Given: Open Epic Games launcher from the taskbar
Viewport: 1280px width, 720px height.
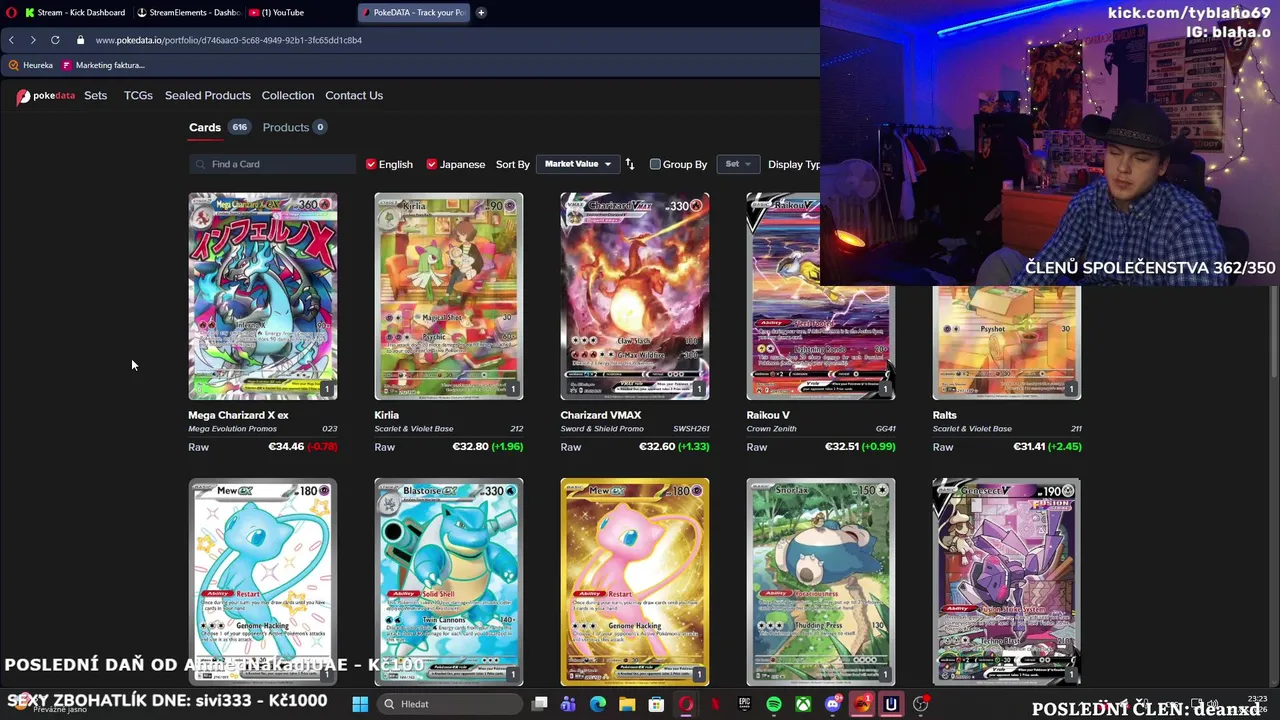Looking at the screenshot, I should click(745, 704).
